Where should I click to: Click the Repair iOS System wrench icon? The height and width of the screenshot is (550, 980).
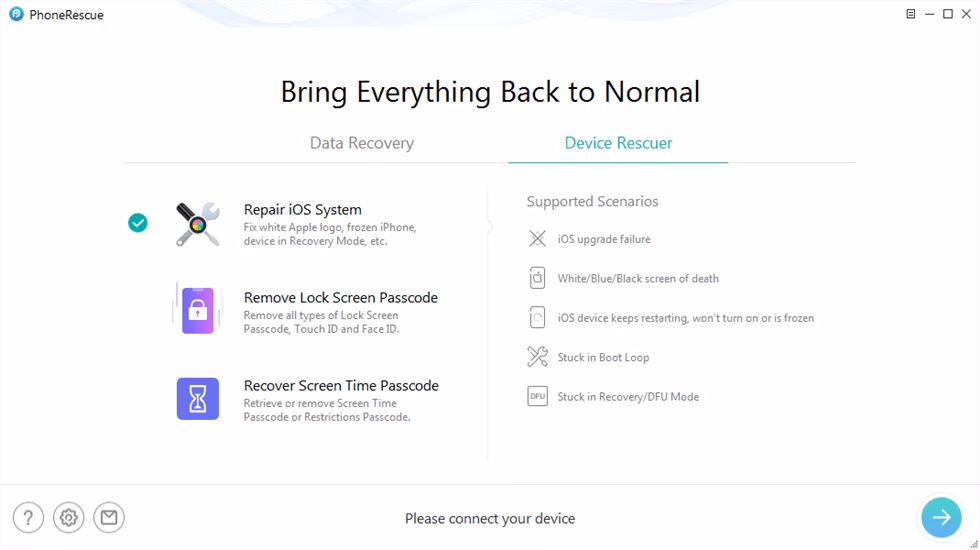point(197,223)
